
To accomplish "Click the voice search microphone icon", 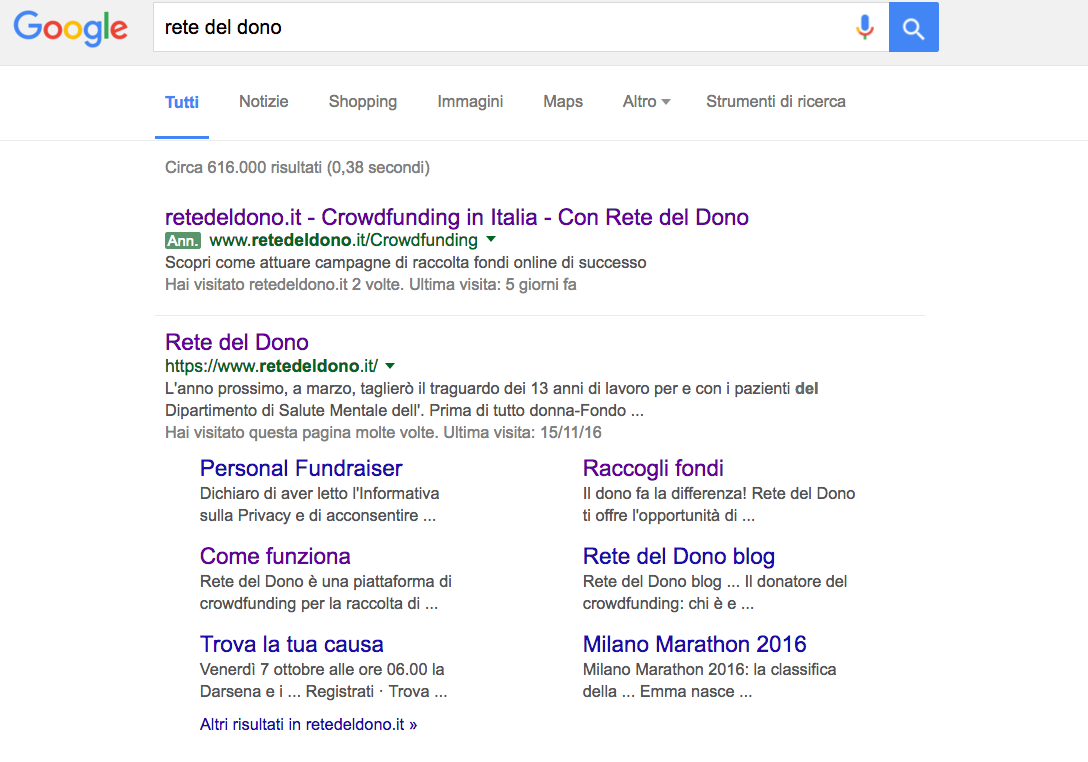I will click(865, 27).
